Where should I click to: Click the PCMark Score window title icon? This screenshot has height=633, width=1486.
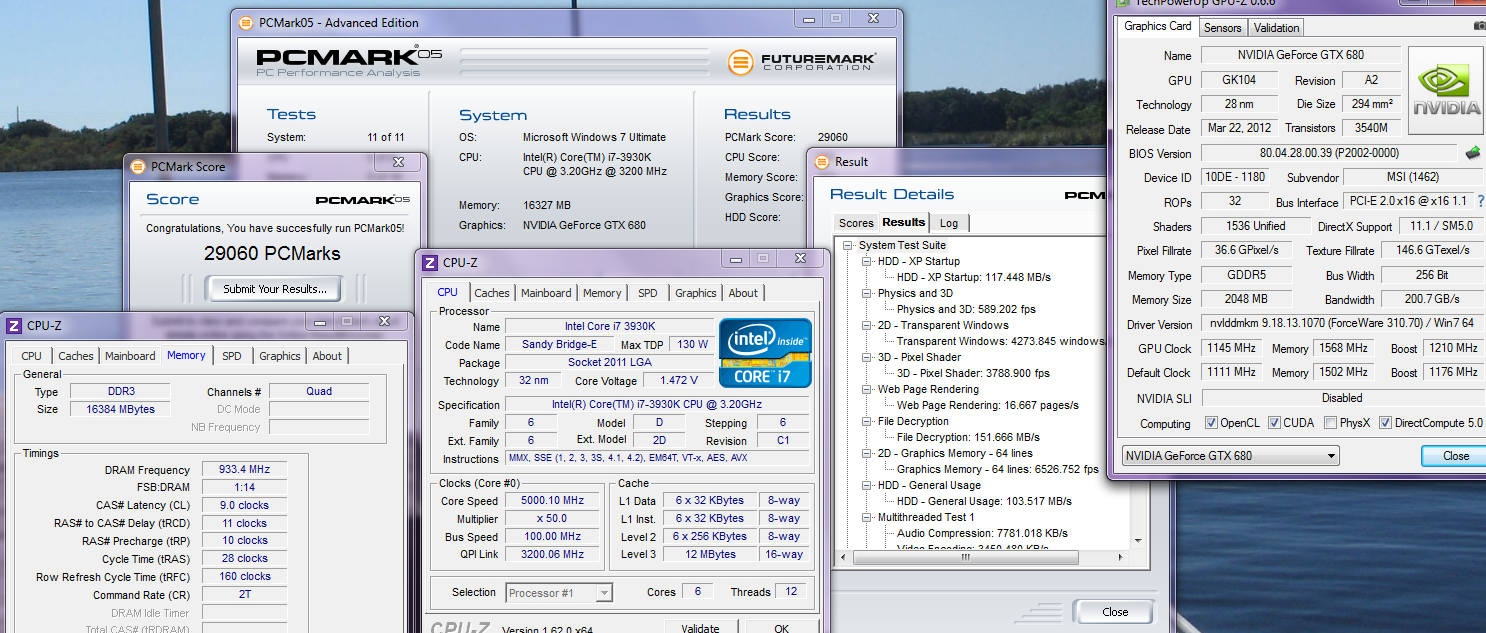point(137,166)
